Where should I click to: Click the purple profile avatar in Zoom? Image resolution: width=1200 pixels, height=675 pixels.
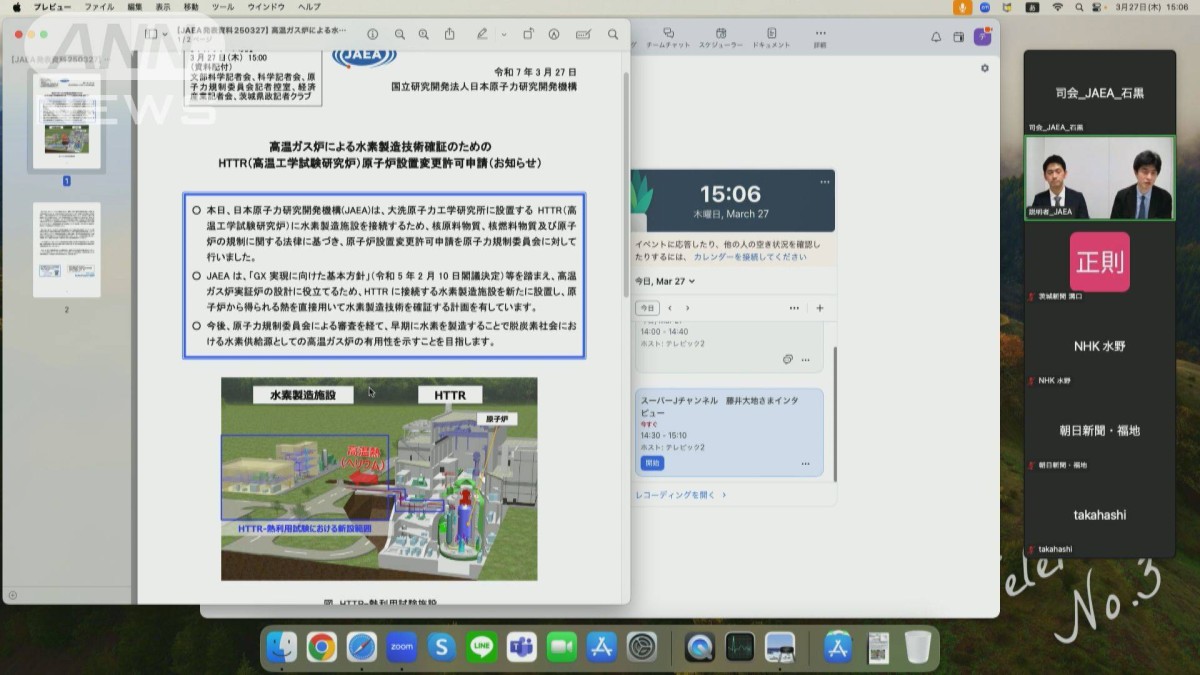(983, 37)
